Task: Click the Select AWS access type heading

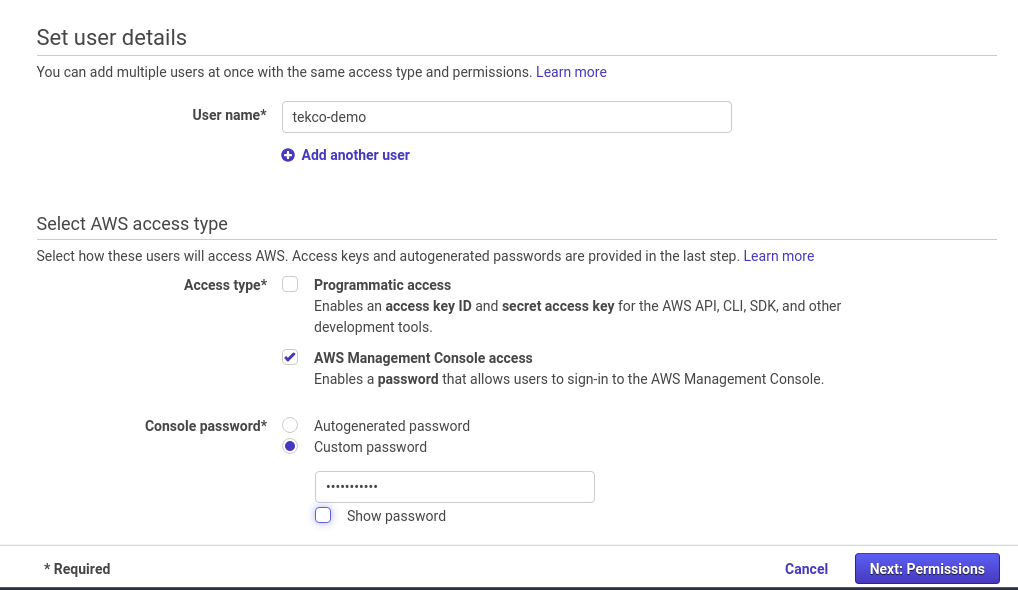Action: click(132, 224)
